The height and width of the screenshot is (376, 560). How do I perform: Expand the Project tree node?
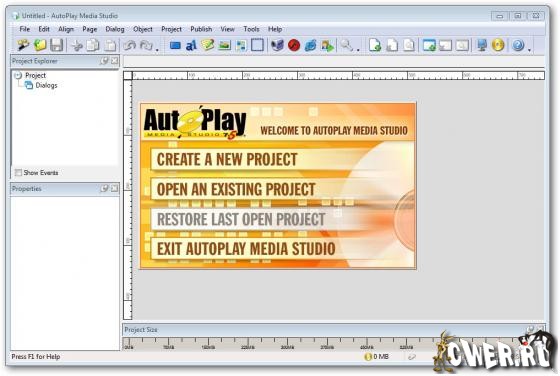pos(18,75)
